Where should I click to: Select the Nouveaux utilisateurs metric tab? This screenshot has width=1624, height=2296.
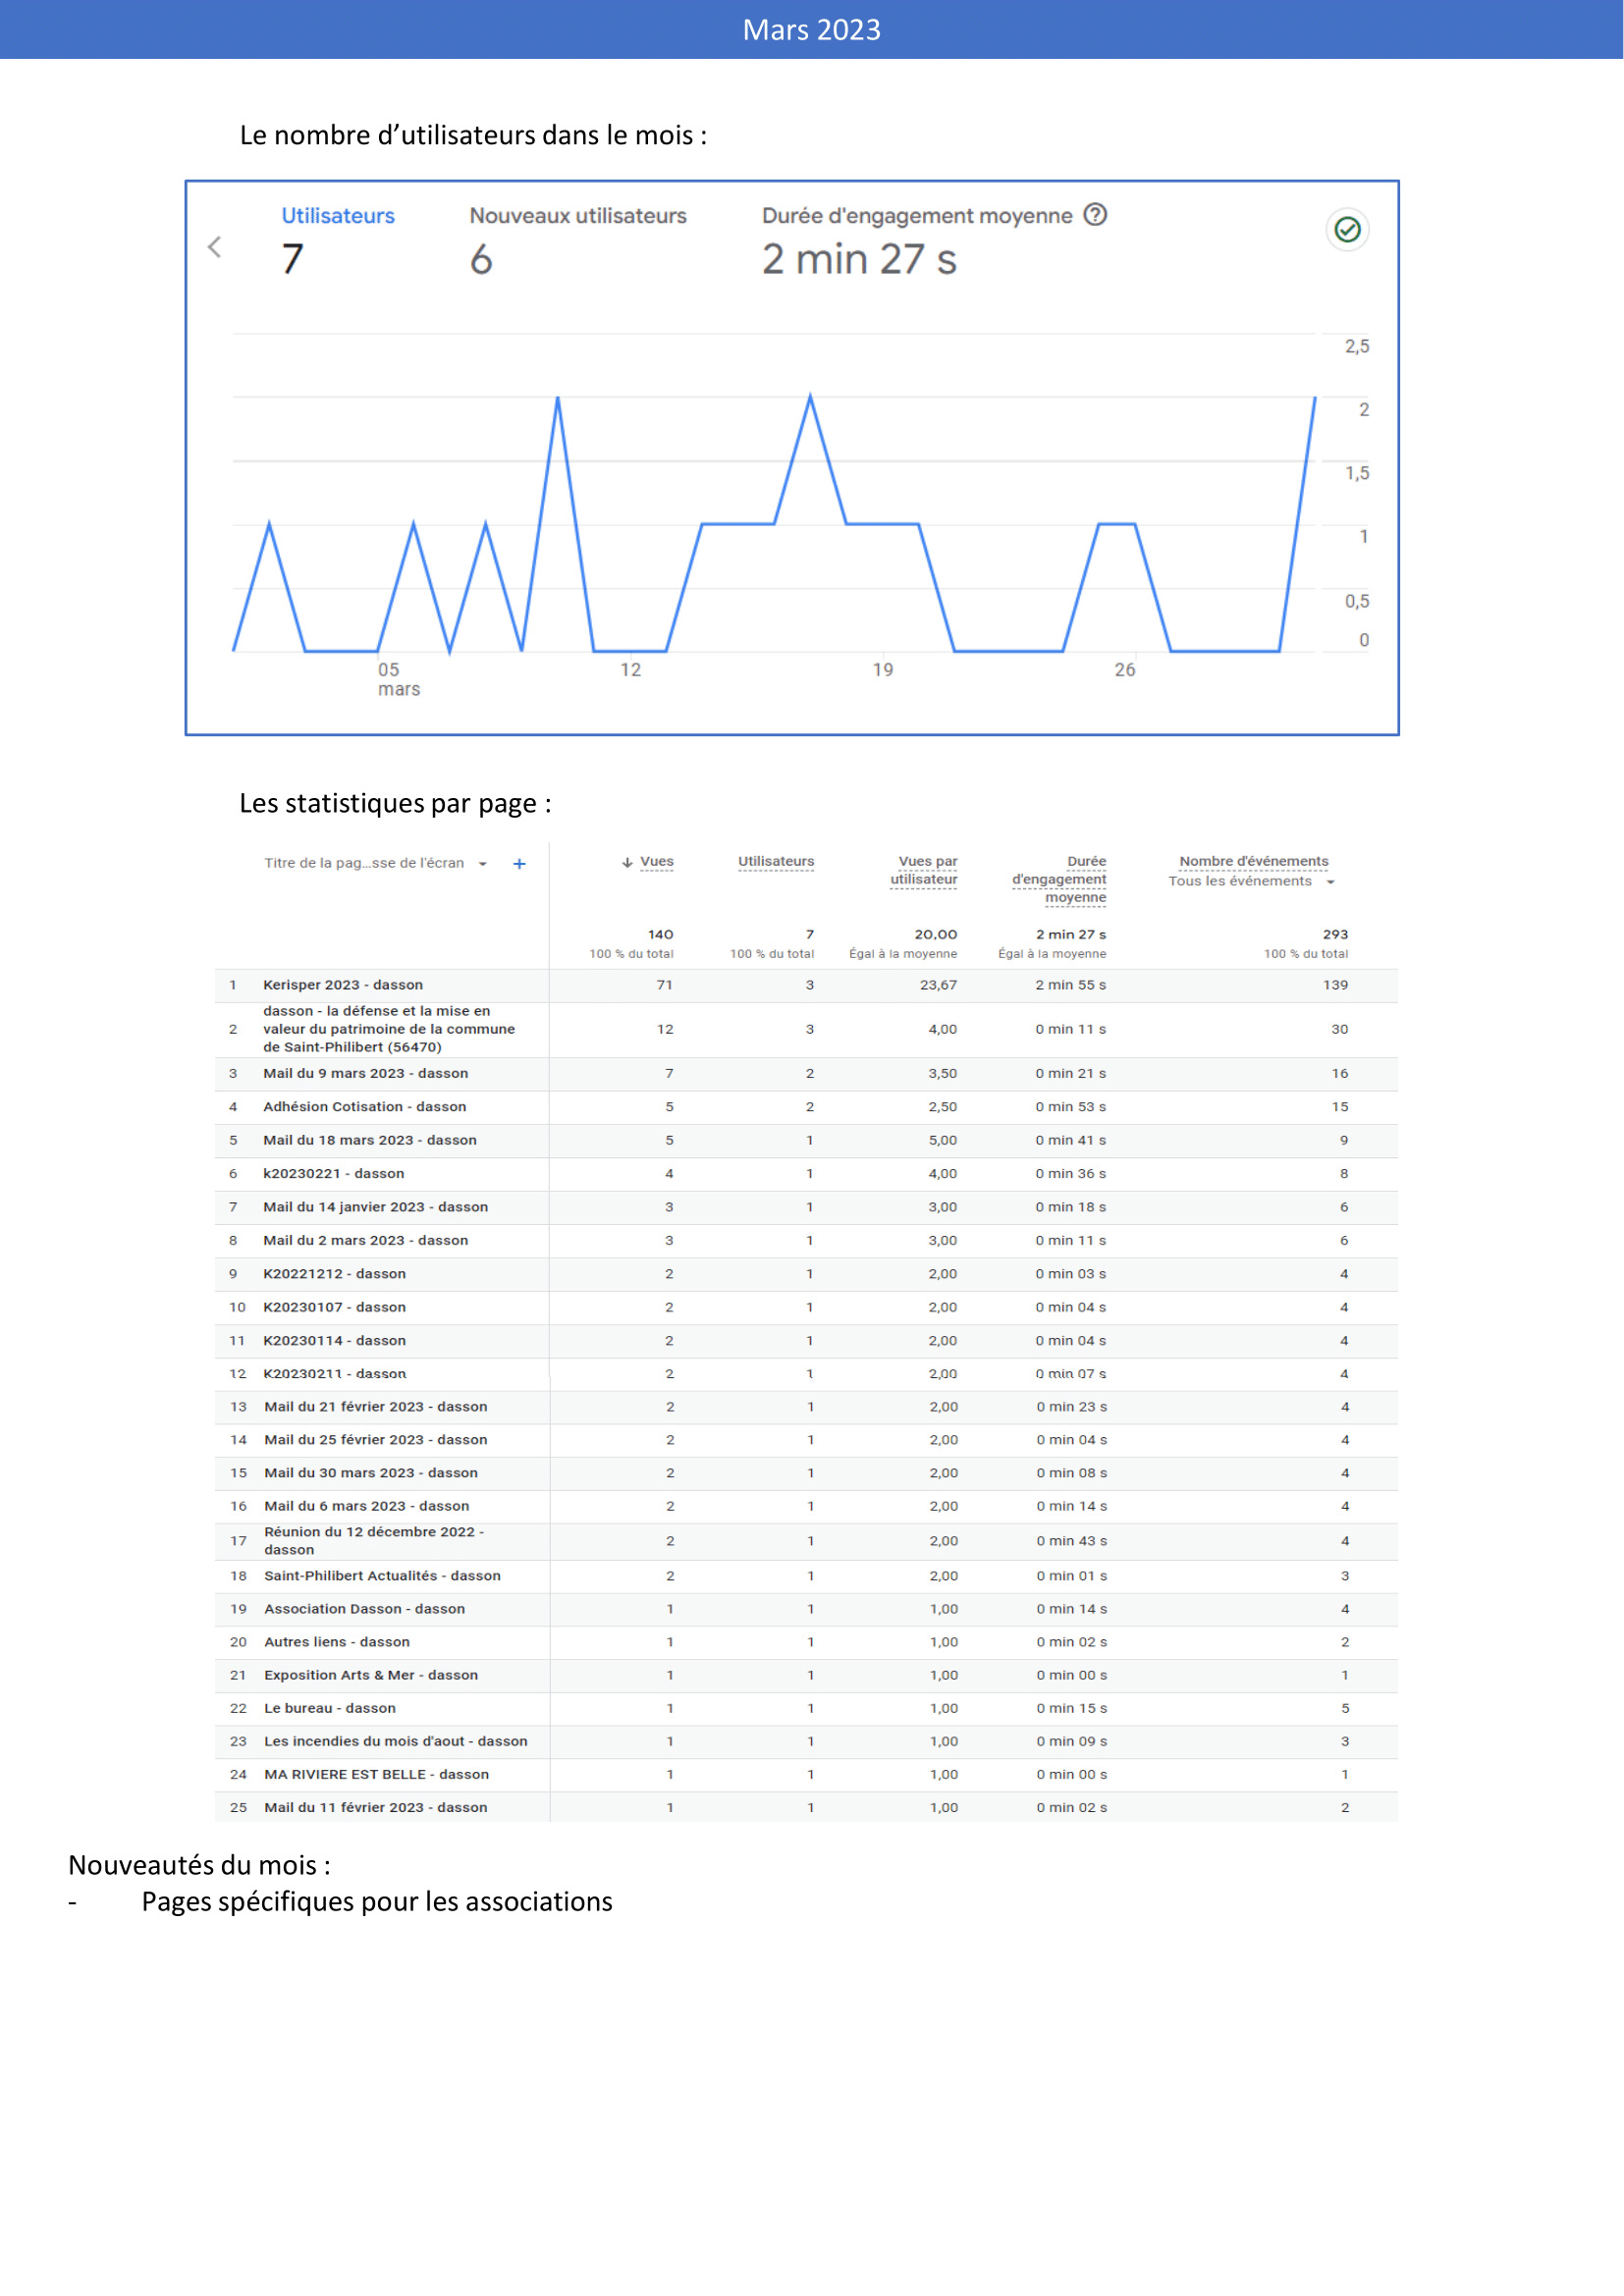[578, 240]
